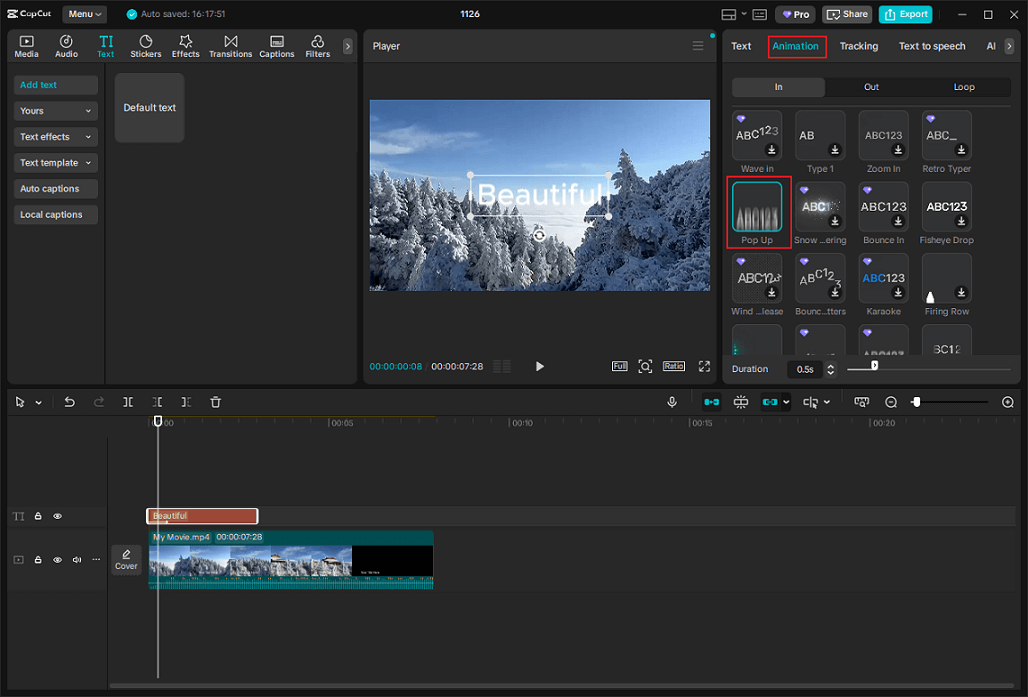Select the Stickers panel icon
Viewport: 1028px width, 697px height.
145,45
